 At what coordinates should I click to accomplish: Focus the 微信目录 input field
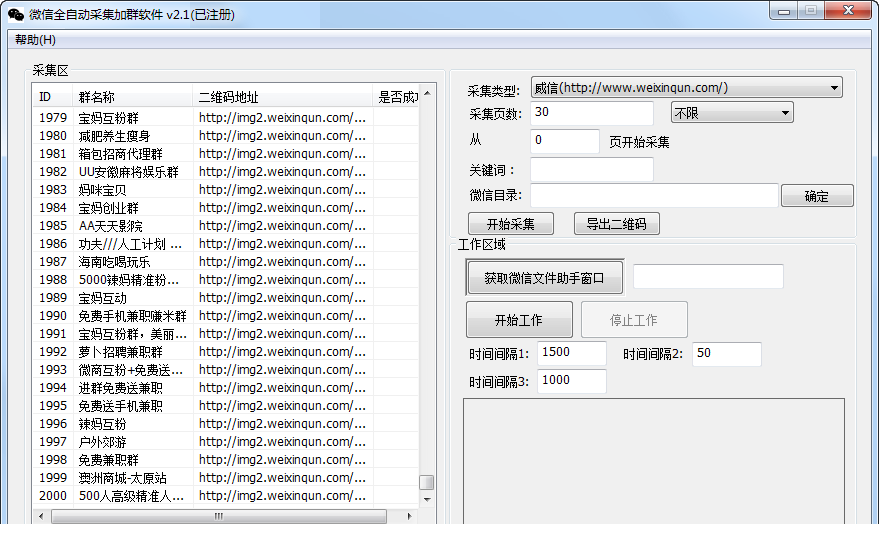(x=654, y=195)
